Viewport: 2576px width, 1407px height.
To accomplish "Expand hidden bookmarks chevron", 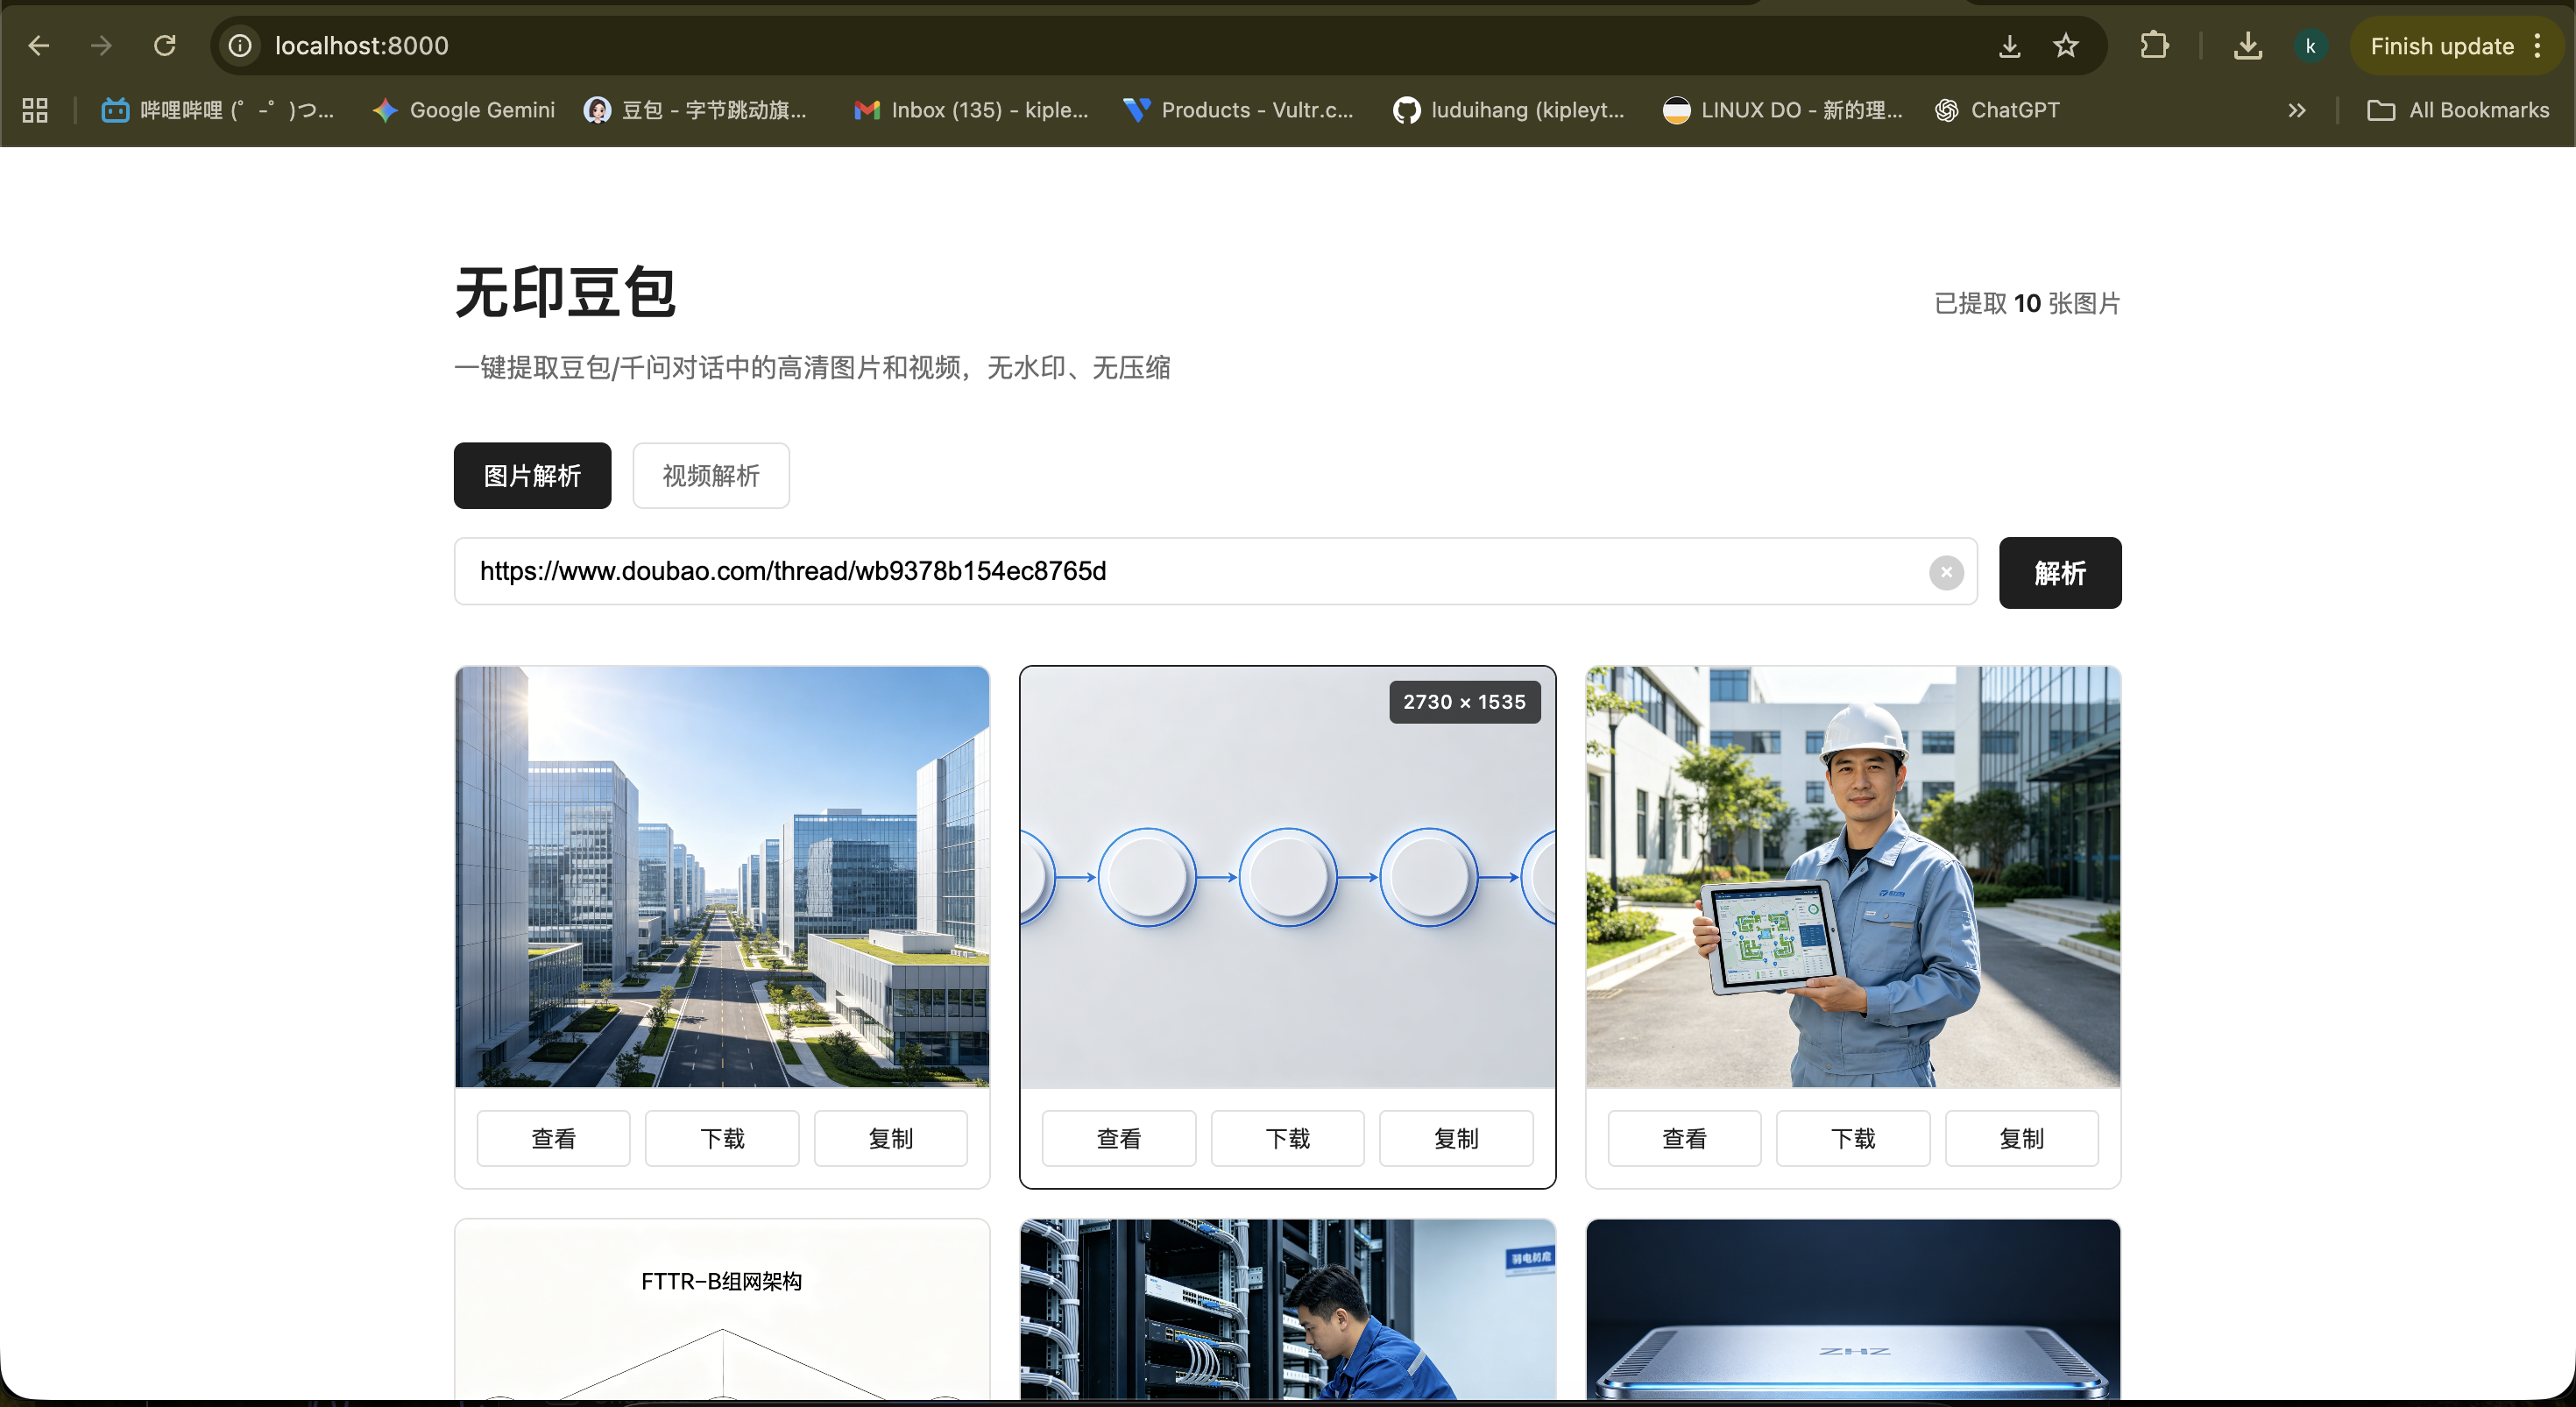I will click(2297, 110).
